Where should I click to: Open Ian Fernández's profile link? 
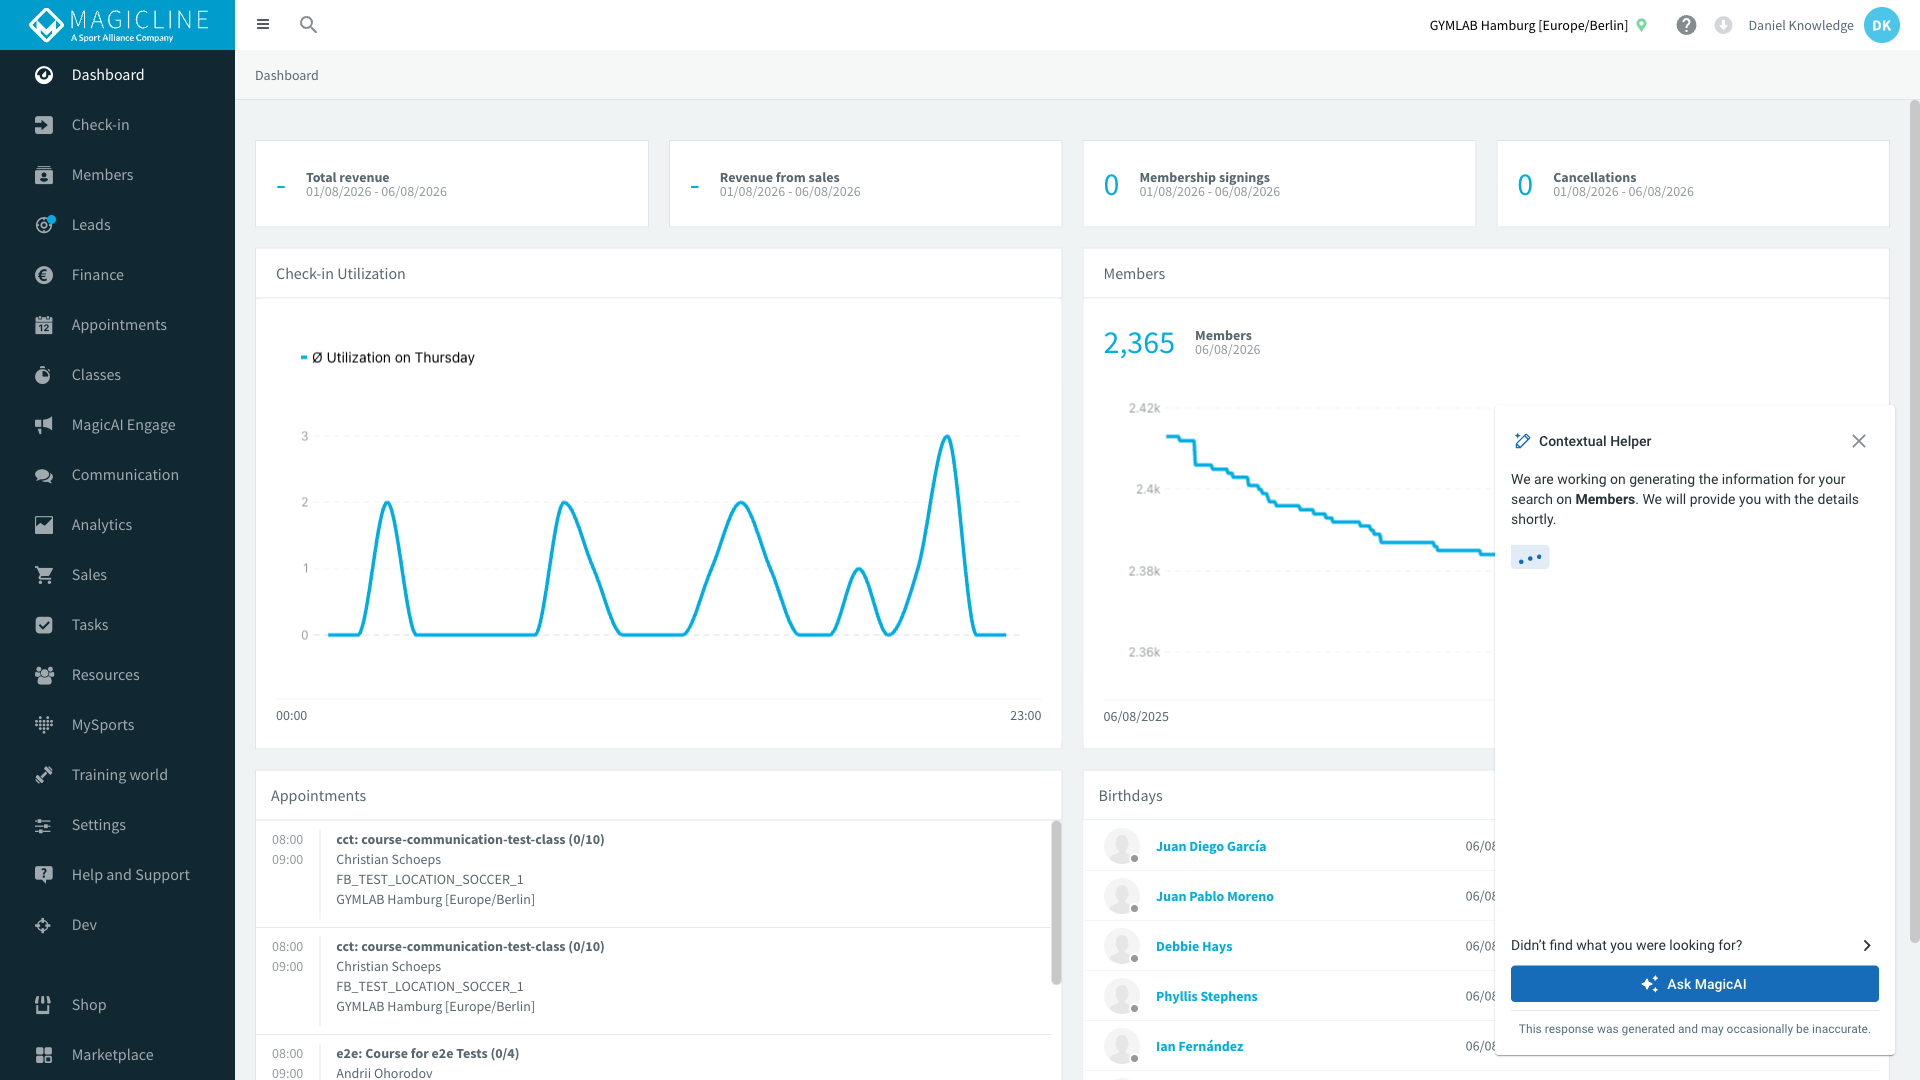pyautogui.click(x=1200, y=1046)
